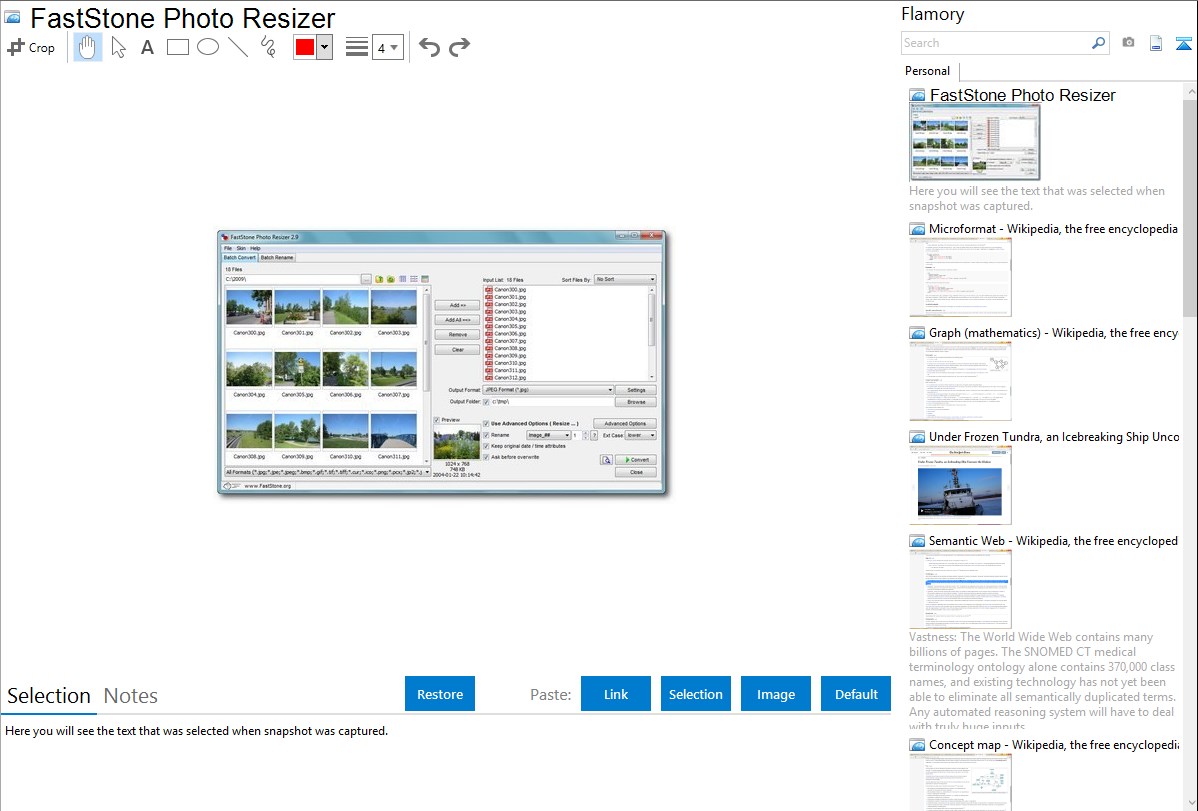1198x811 pixels.
Task: Paste the Selection
Action: tap(696, 694)
